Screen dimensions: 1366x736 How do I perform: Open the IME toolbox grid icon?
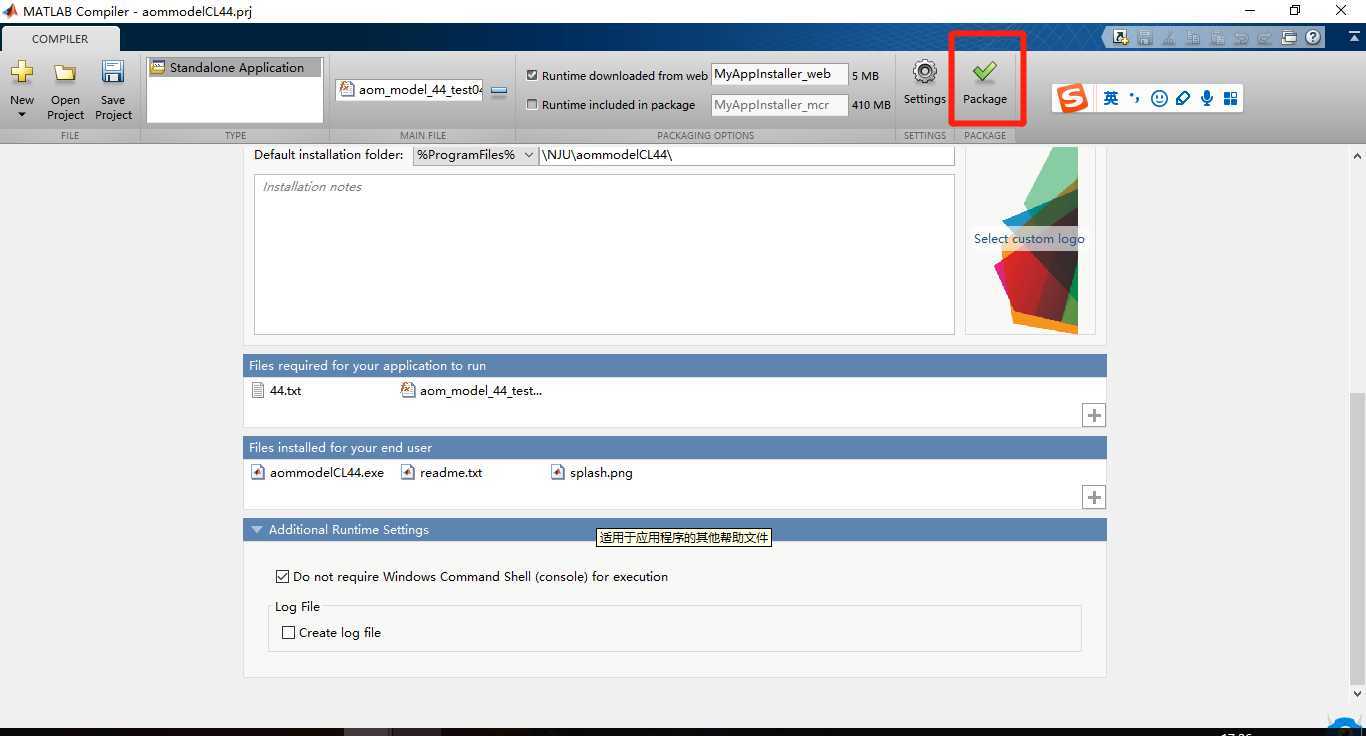(x=1231, y=98)
